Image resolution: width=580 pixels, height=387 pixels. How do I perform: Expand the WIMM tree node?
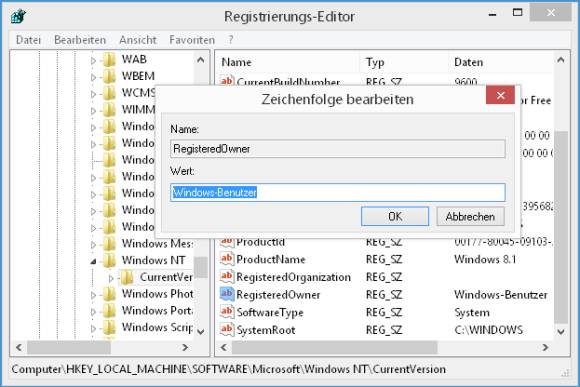tap(93, 110)
